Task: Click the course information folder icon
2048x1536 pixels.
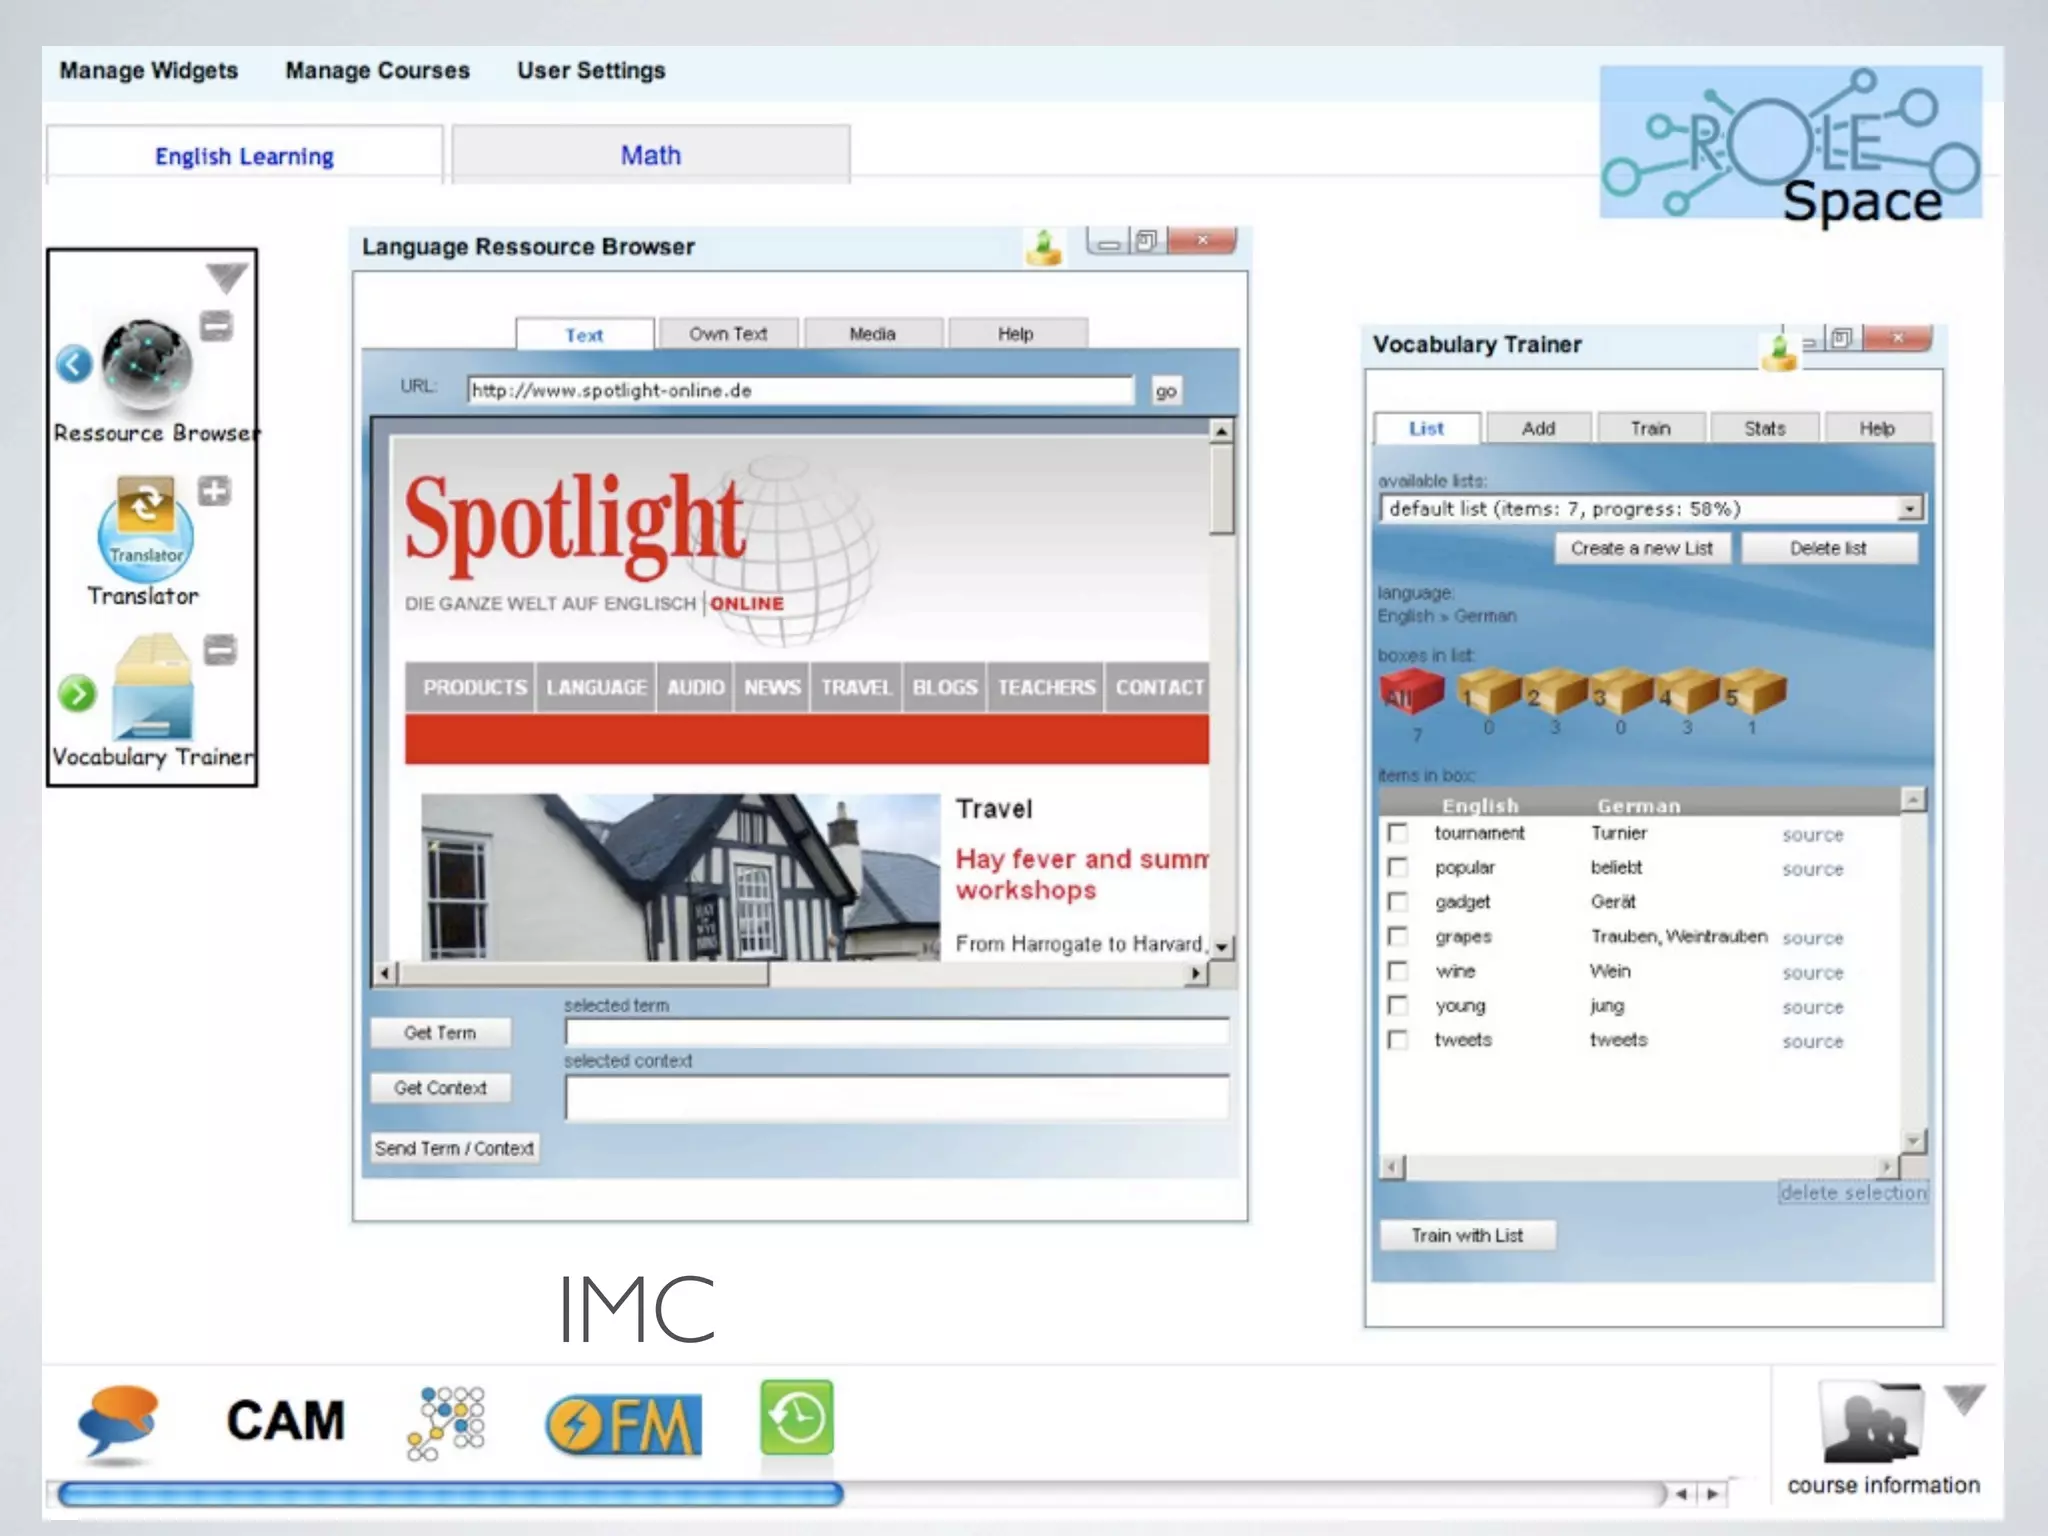Action: [x=1871, y=1423]
